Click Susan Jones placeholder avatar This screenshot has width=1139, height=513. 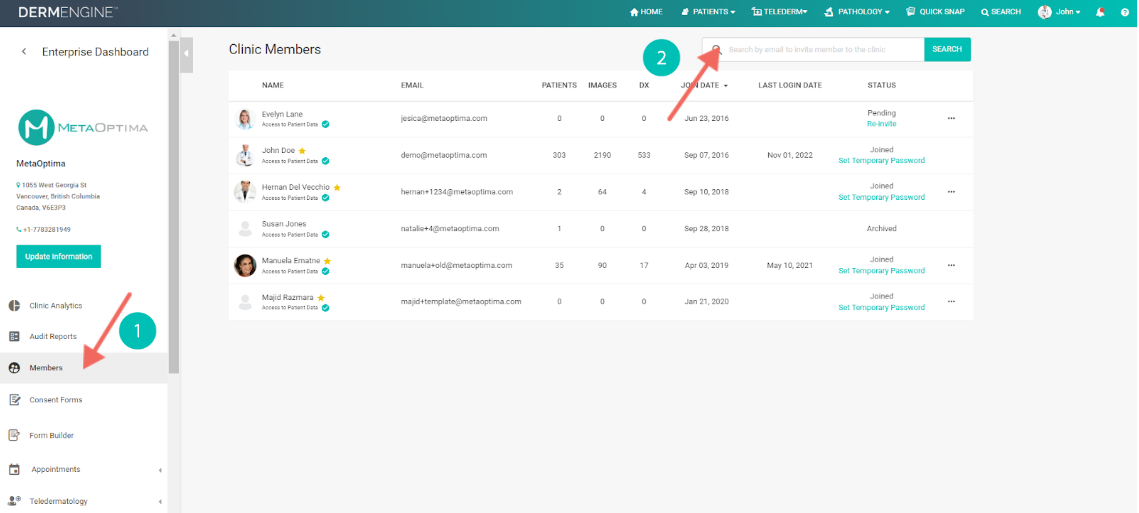[x=245, y=229]
